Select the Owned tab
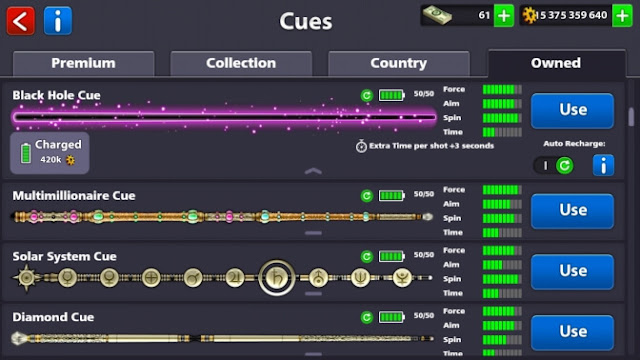 [x=556, y=63]
